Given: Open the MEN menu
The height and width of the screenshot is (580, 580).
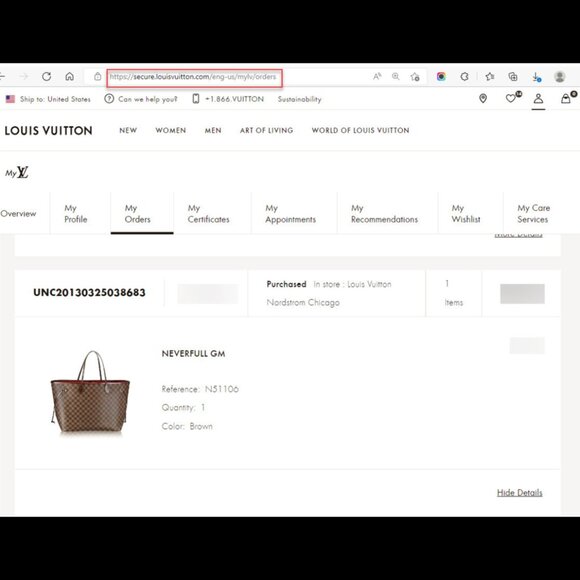Looking at the screenshot, I should pyautogui.click(x=213, y=130).
